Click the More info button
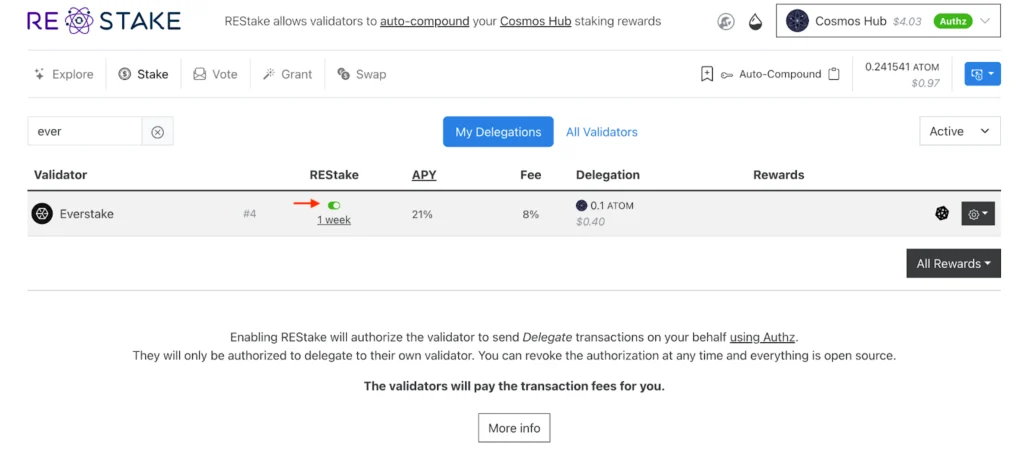 514,428
